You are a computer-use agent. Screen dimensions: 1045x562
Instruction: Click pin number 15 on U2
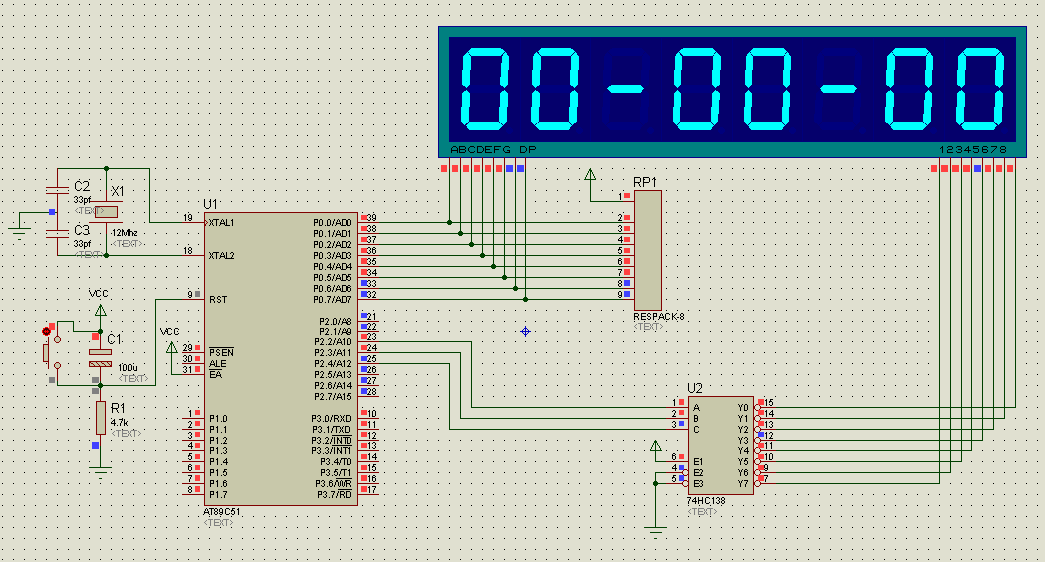click(x=768, y=403)
